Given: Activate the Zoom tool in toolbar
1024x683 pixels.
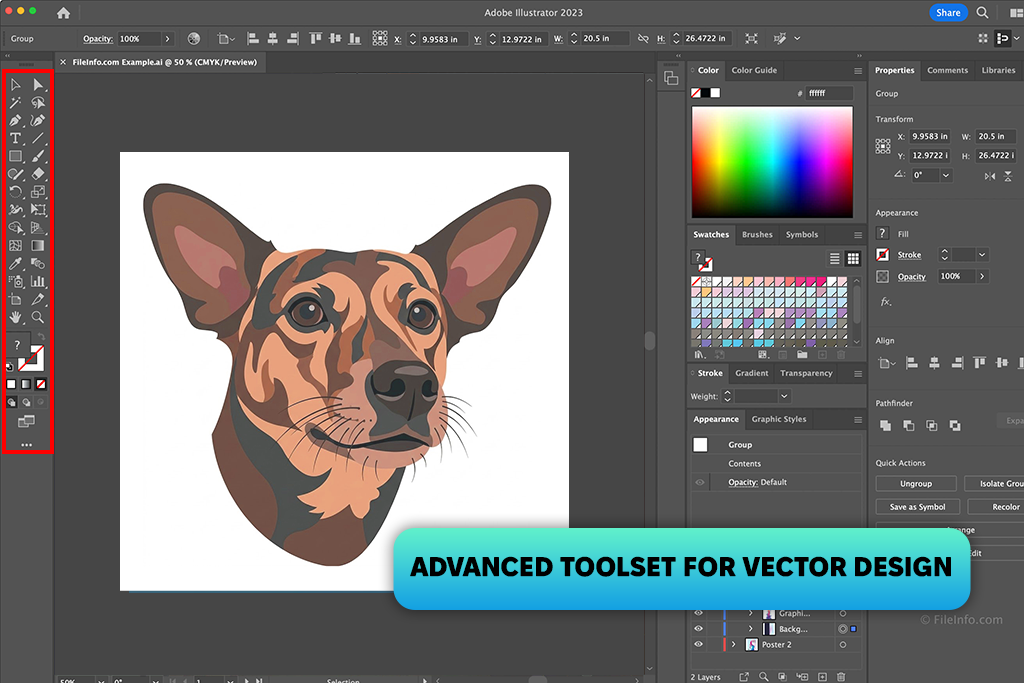Looking at the screenshot, I should pos(38,317).
